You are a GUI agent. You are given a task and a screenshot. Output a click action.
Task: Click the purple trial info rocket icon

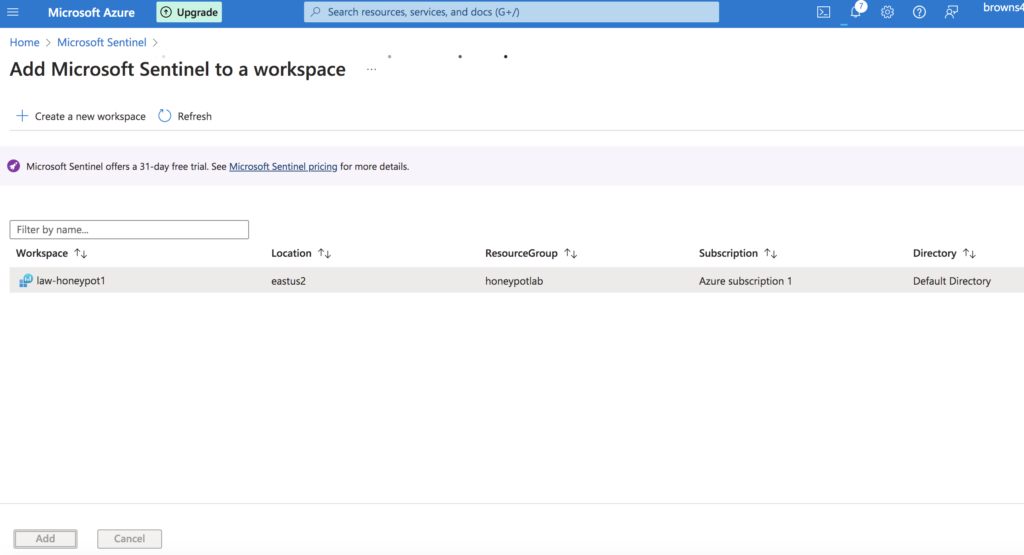tap(13, 166)
